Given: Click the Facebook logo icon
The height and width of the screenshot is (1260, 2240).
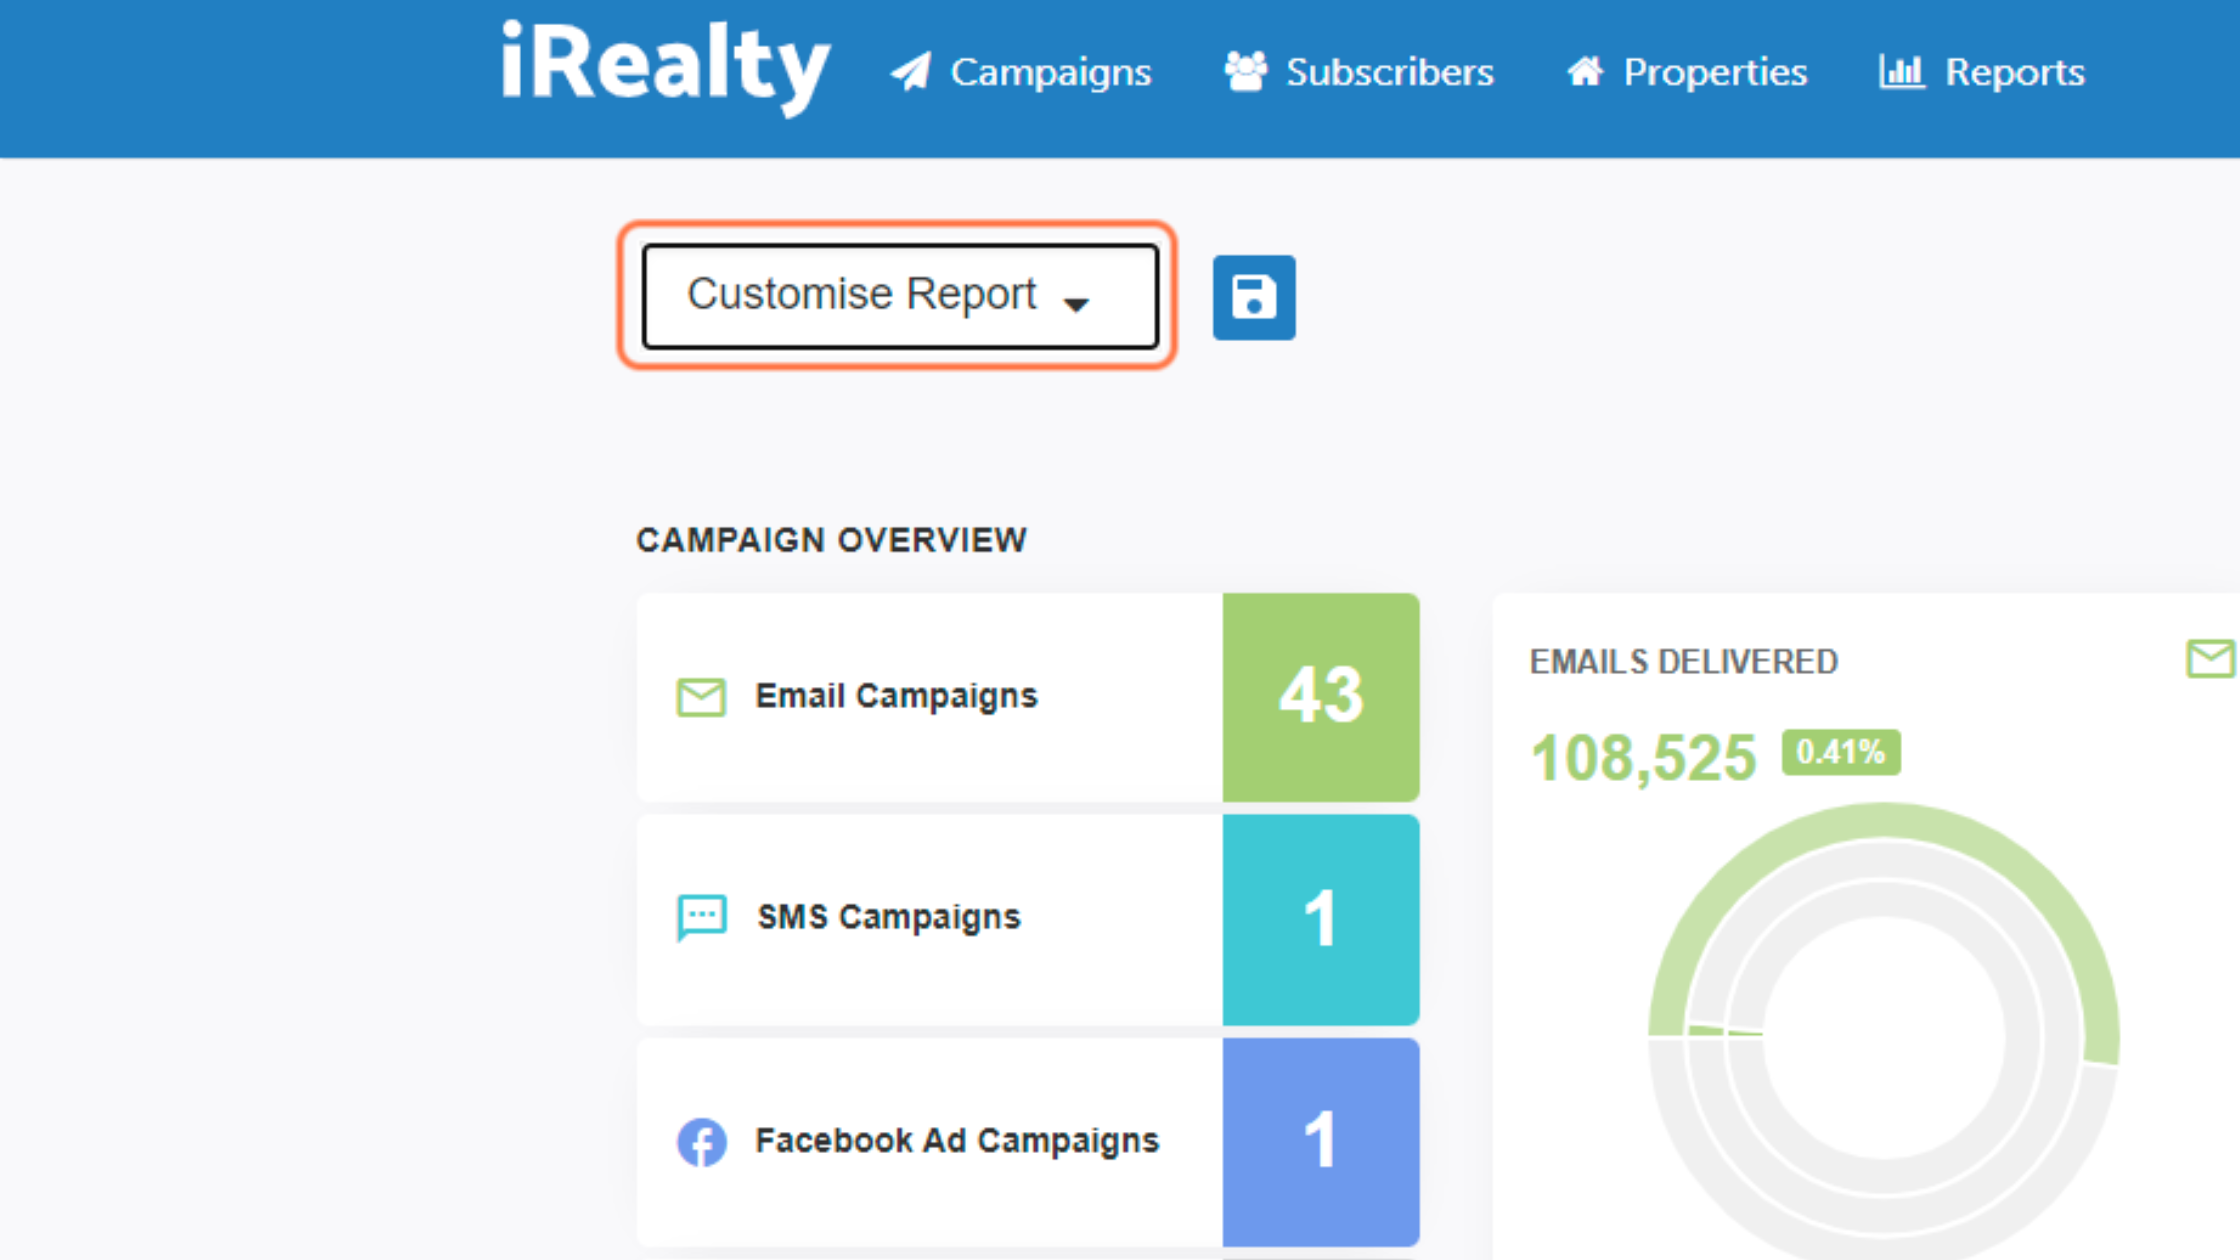Looking at the screenshot, I should tap(702, 1142).
